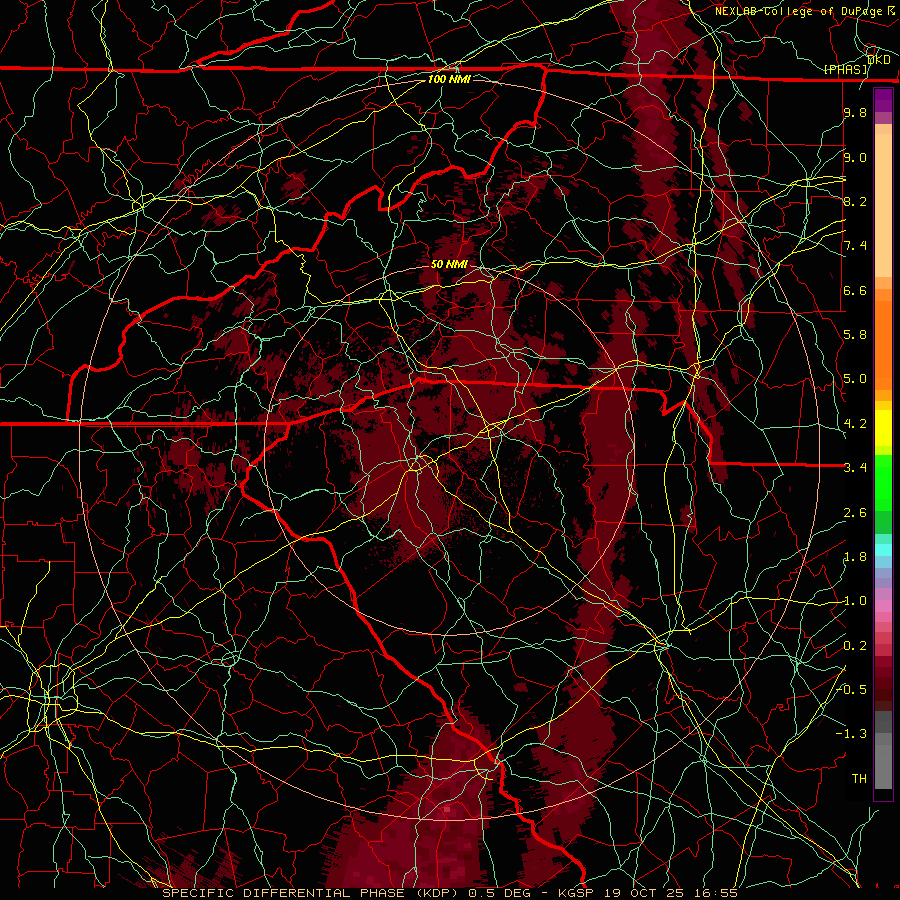Click the 2.6 scale value
This screenshot has width=900, height=900.
click(855, 512)
